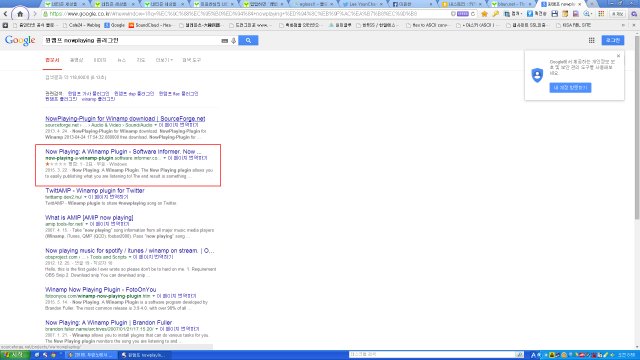Open dropdown arrow beside SourceForge result URL
Viewport: 640px width, 360px height.
(x=155, y=125)
